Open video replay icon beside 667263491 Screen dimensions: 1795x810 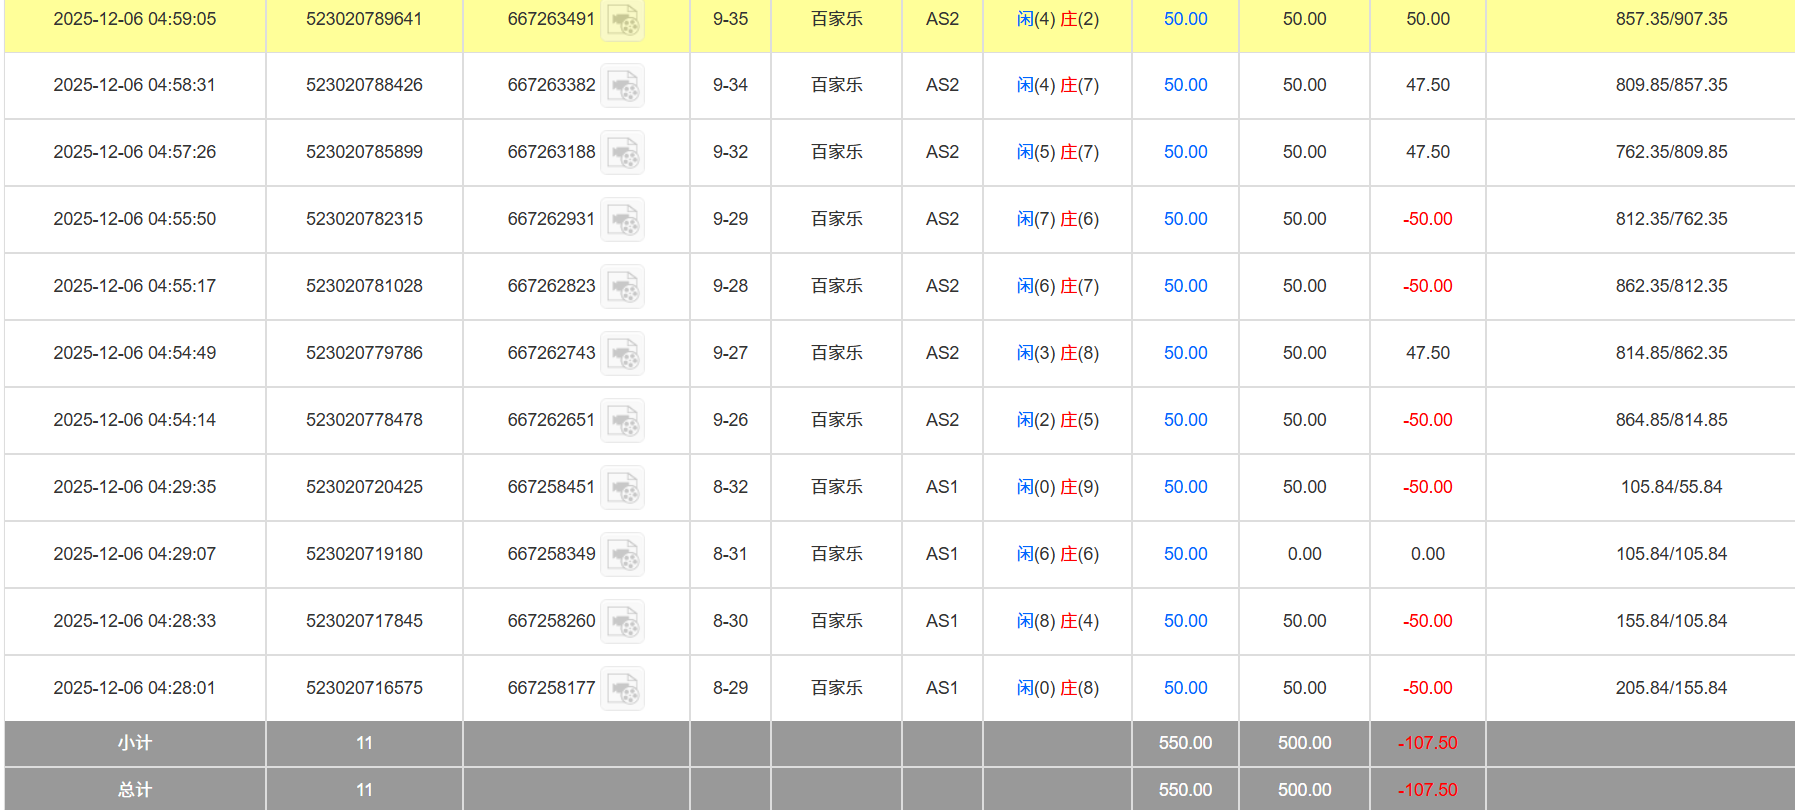(622, 20)
